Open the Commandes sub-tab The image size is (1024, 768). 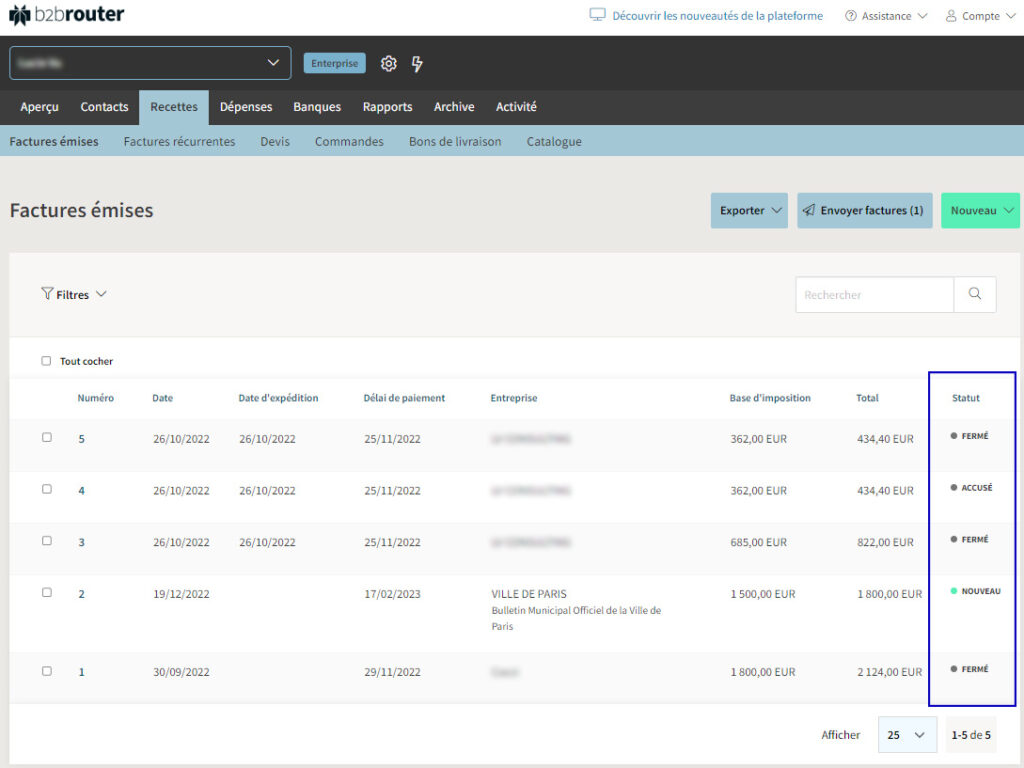pyautogui.click(x=349, y=141)
